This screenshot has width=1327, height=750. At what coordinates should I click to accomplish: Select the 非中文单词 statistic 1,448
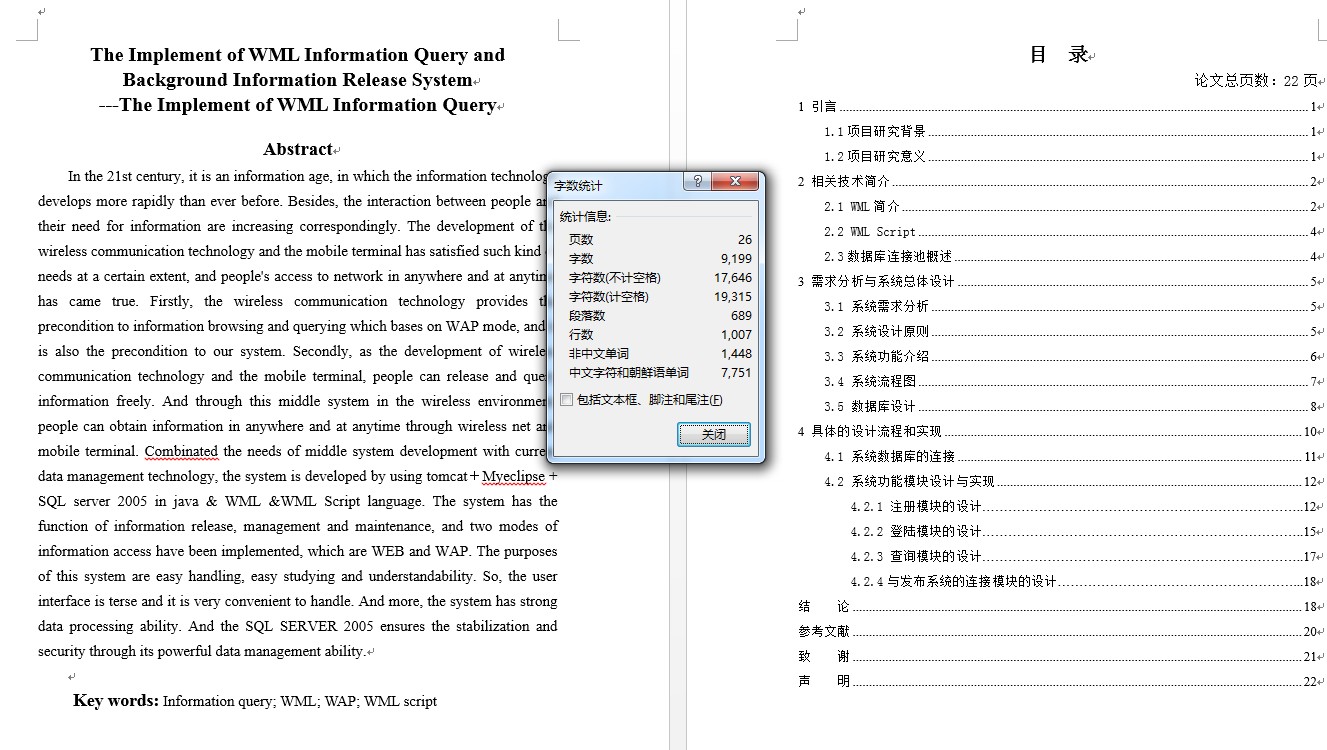tap(736, 354)
